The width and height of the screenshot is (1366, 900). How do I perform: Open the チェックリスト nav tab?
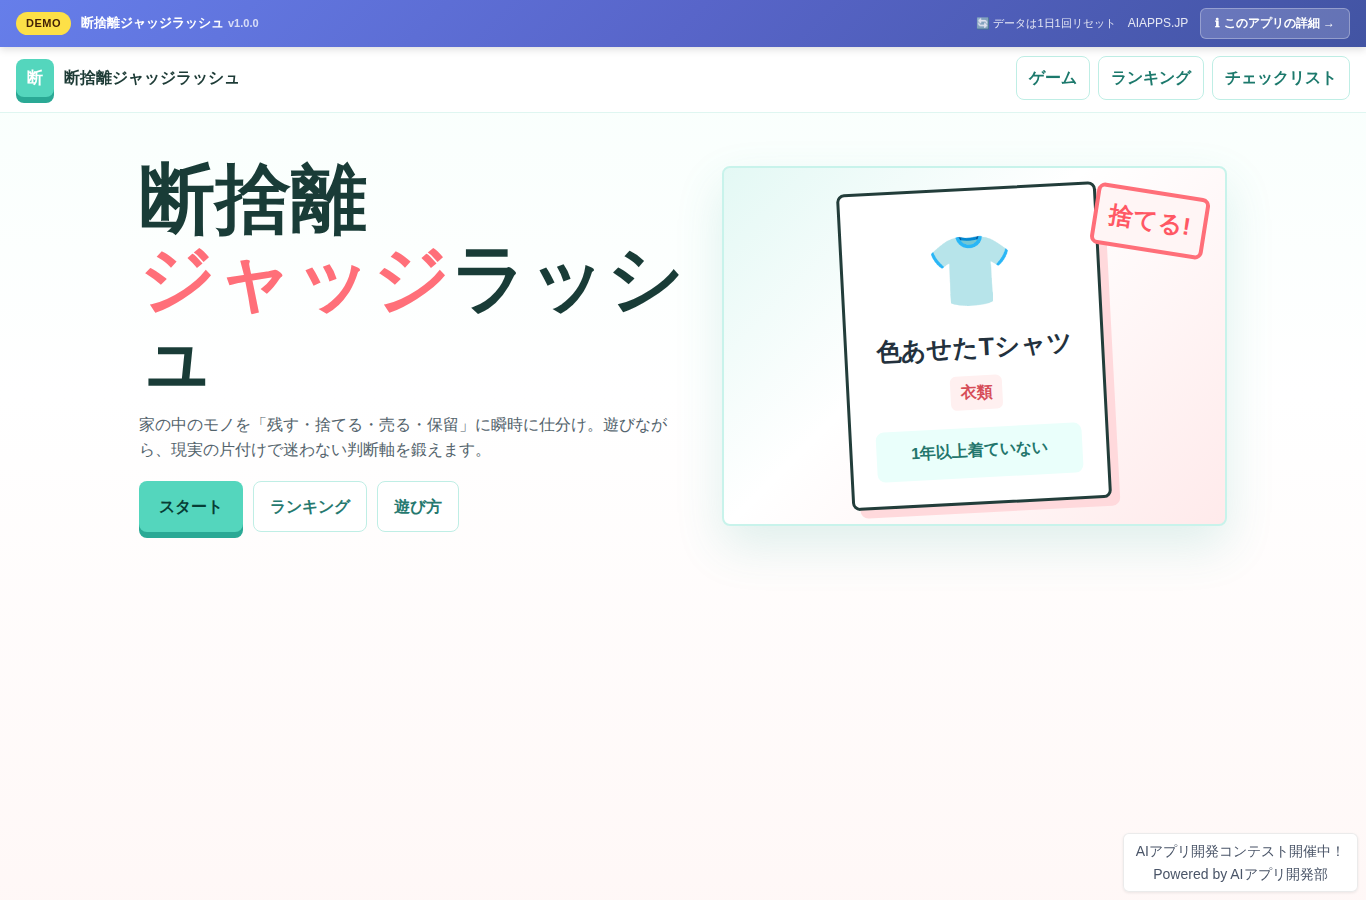[x=1281, y=78]
